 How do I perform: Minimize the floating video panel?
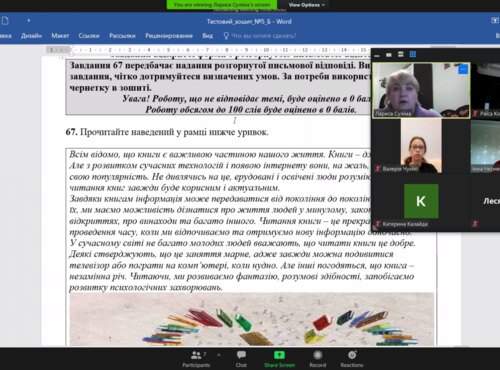click(x=377, y=55)
